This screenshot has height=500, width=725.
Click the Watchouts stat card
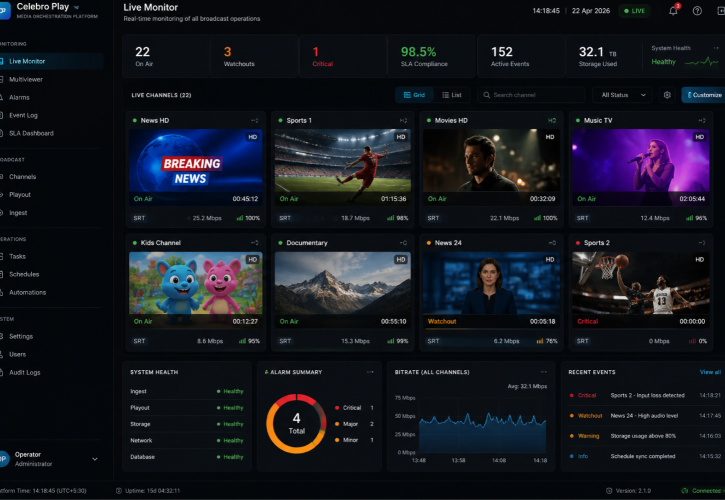254,56
